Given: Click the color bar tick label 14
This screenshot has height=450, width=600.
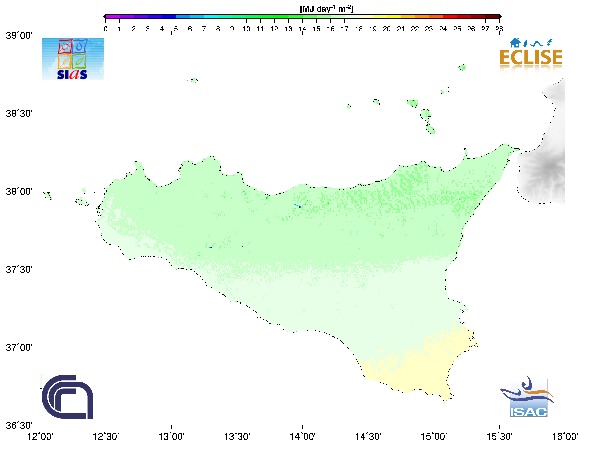Looking at the screenshot, I should pyautogui.click(x=302, y=29).
